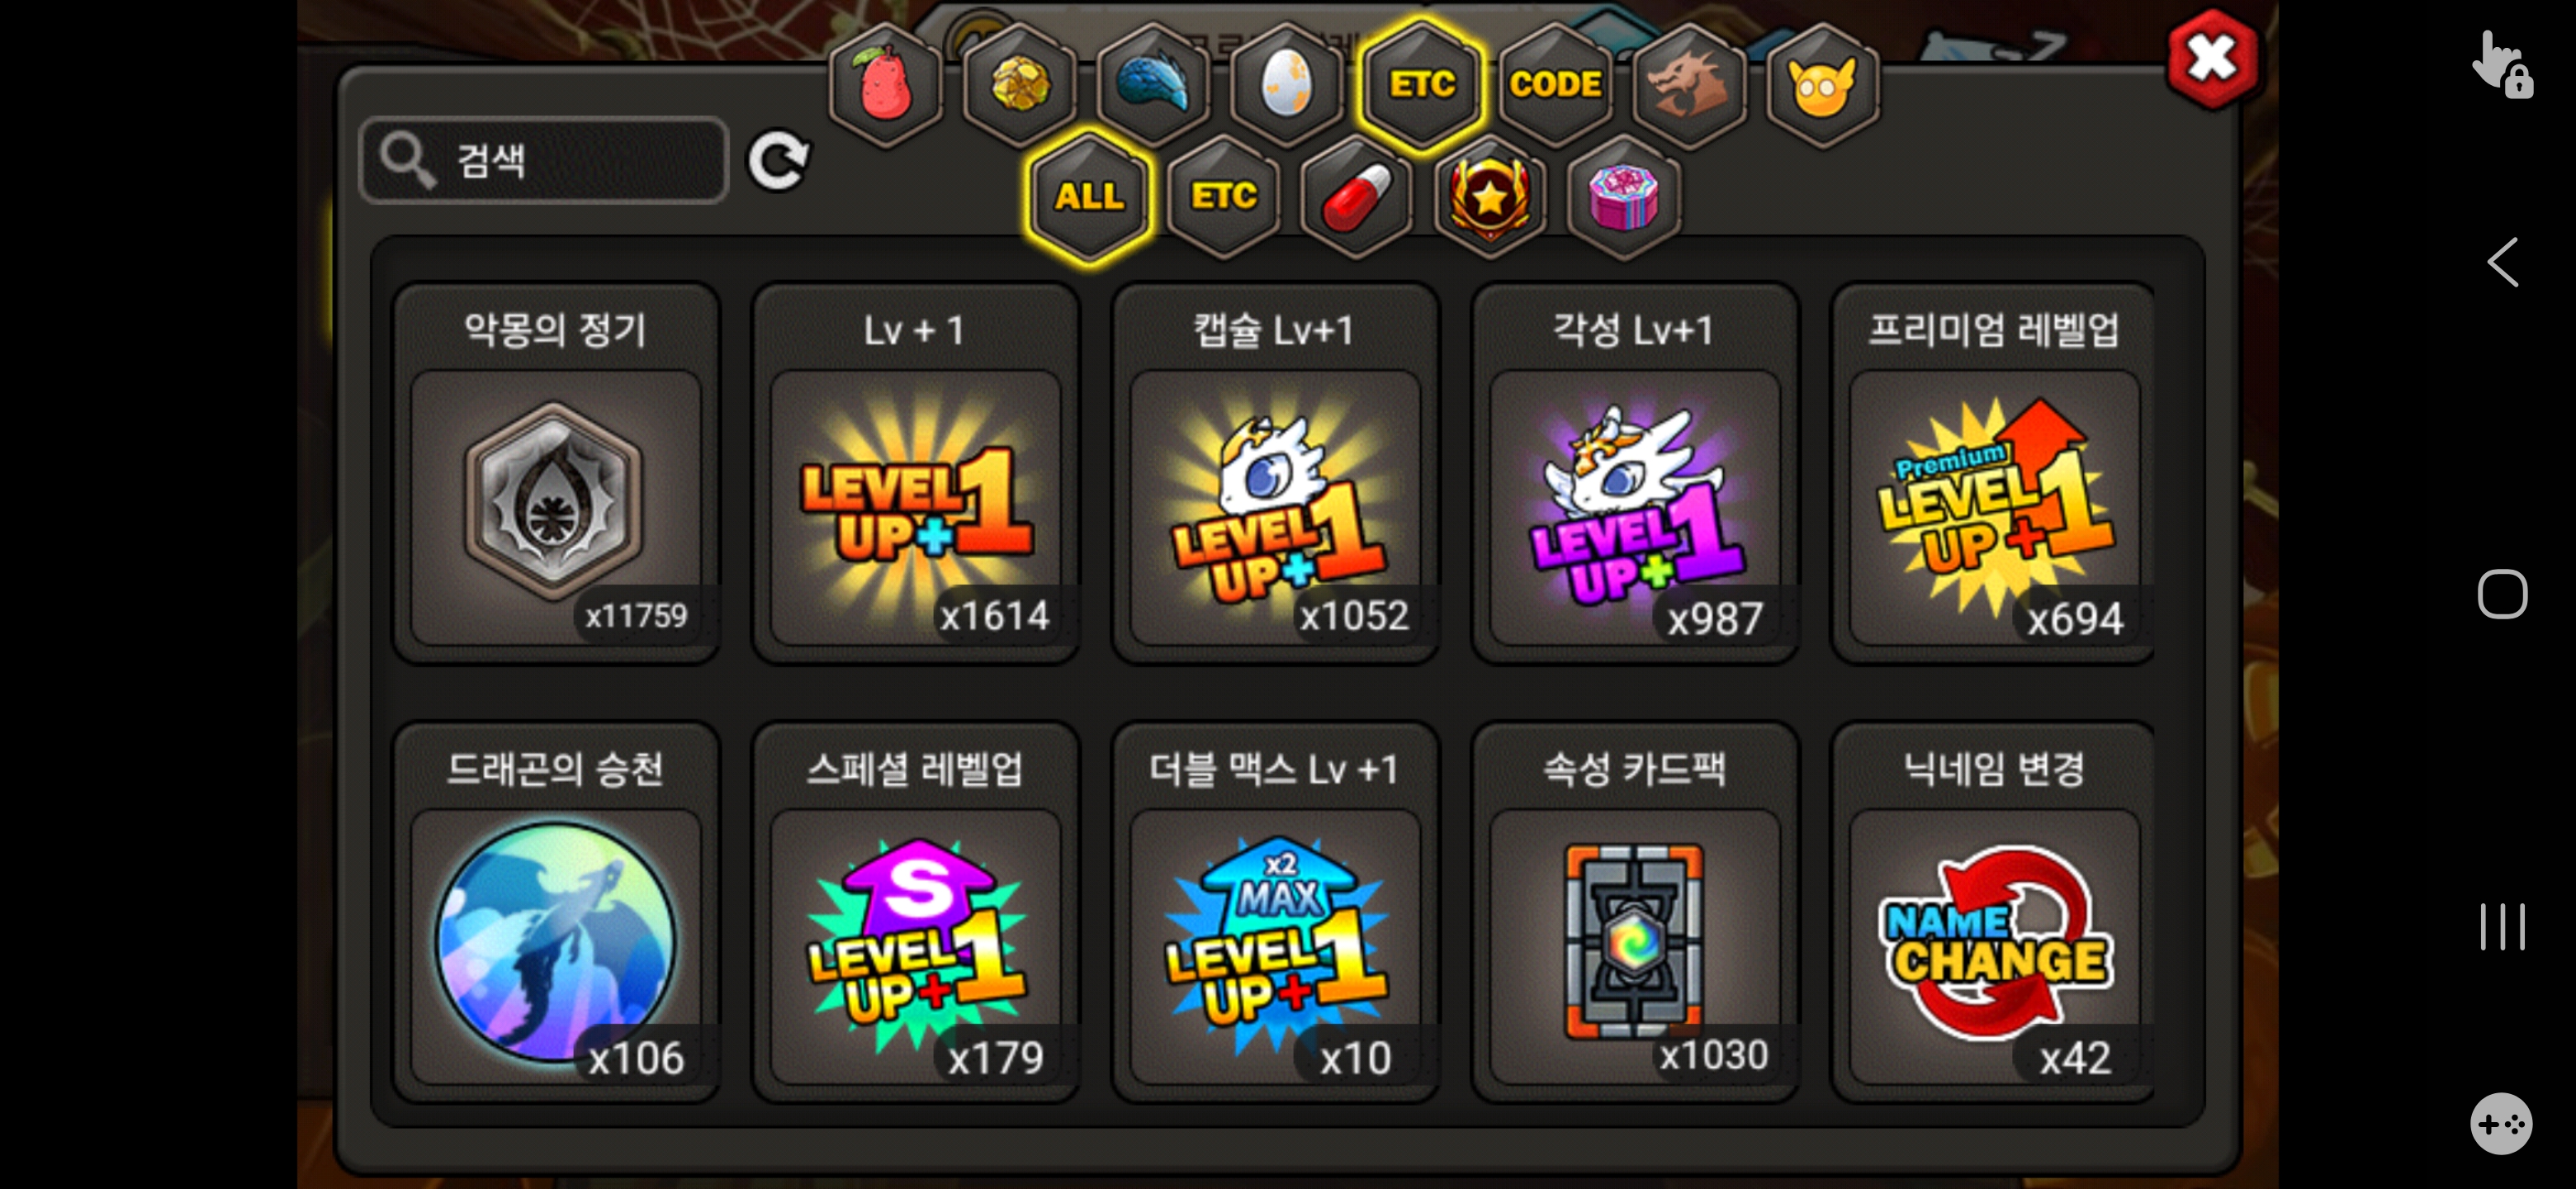Switch to the CODE tab
Image resolution: width=2576 pixels, height=1189 pixels.
(x=1555, y=84)
